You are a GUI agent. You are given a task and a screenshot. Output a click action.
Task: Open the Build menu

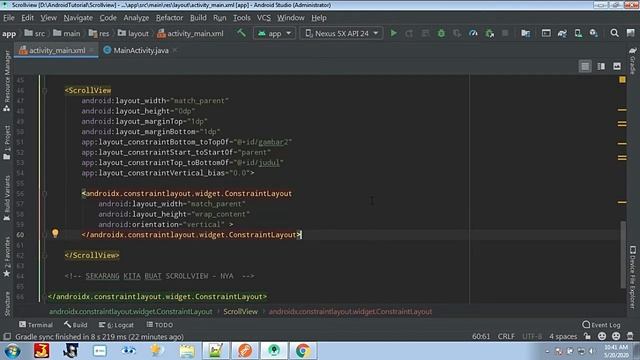tap(198, 18)
